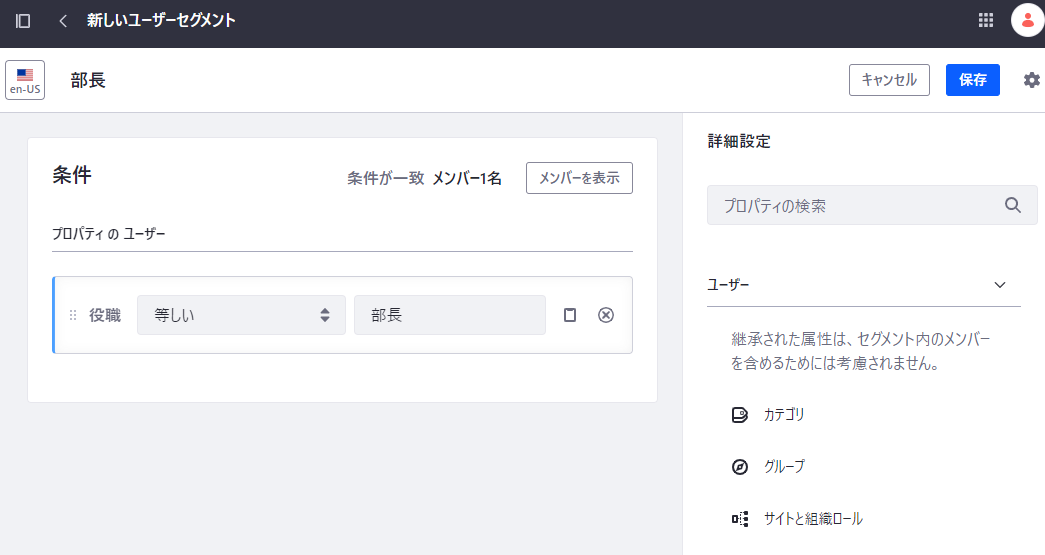Viewport: 1045px width, 555px height.
Task: Duplicate the 役職 condition row
Action: click(x=570, y=315)
